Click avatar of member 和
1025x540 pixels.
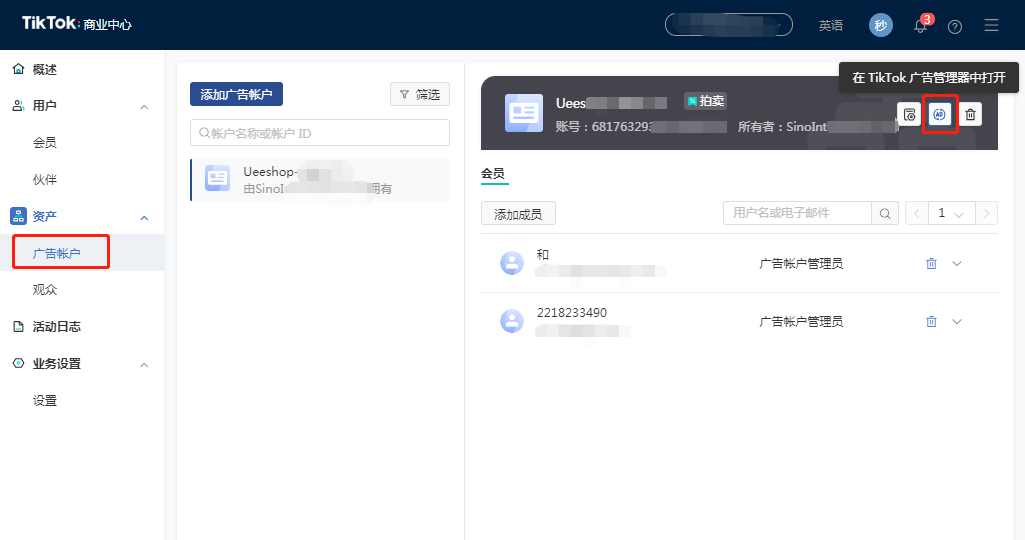[512, 263]
